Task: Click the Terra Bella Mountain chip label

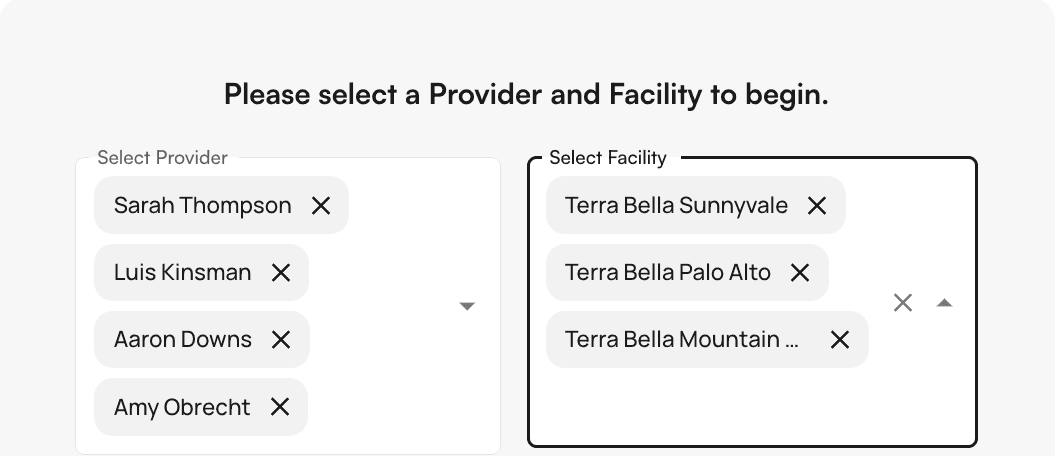Action: point(682,340)
